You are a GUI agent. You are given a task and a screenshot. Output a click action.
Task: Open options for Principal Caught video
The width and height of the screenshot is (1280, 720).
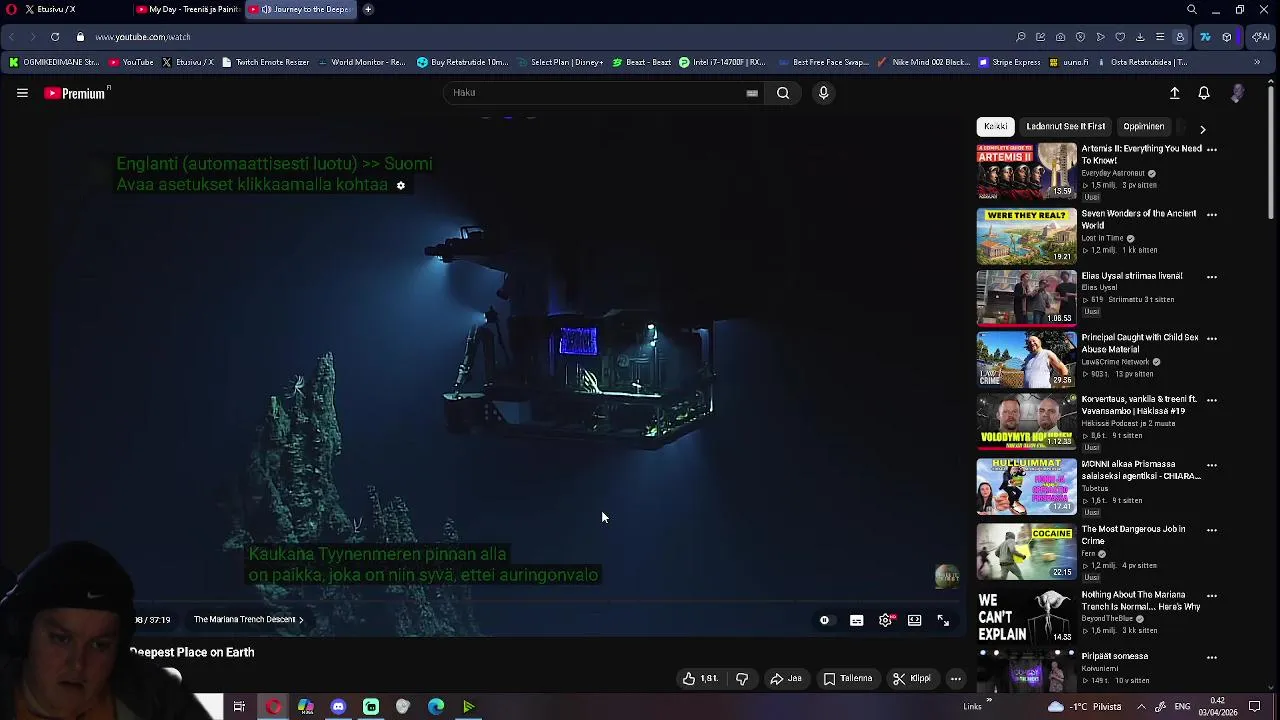coord(1212,338)
